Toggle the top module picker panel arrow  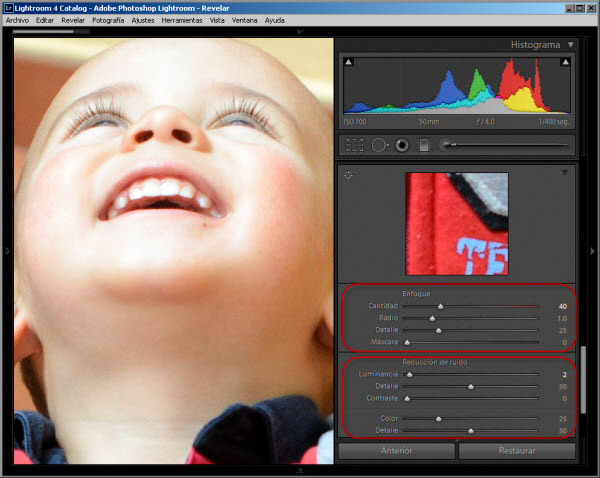(300, 32)
